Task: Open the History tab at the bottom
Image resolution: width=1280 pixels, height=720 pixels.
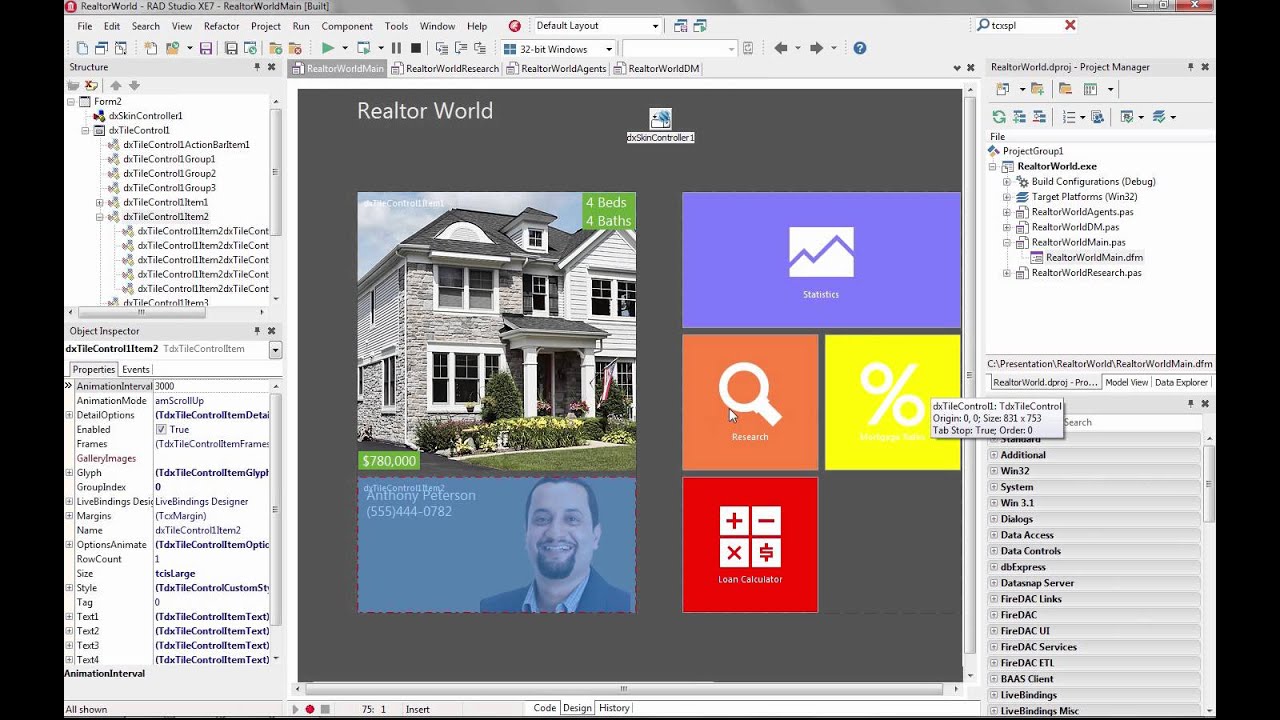Action: (x=614, y=708)
